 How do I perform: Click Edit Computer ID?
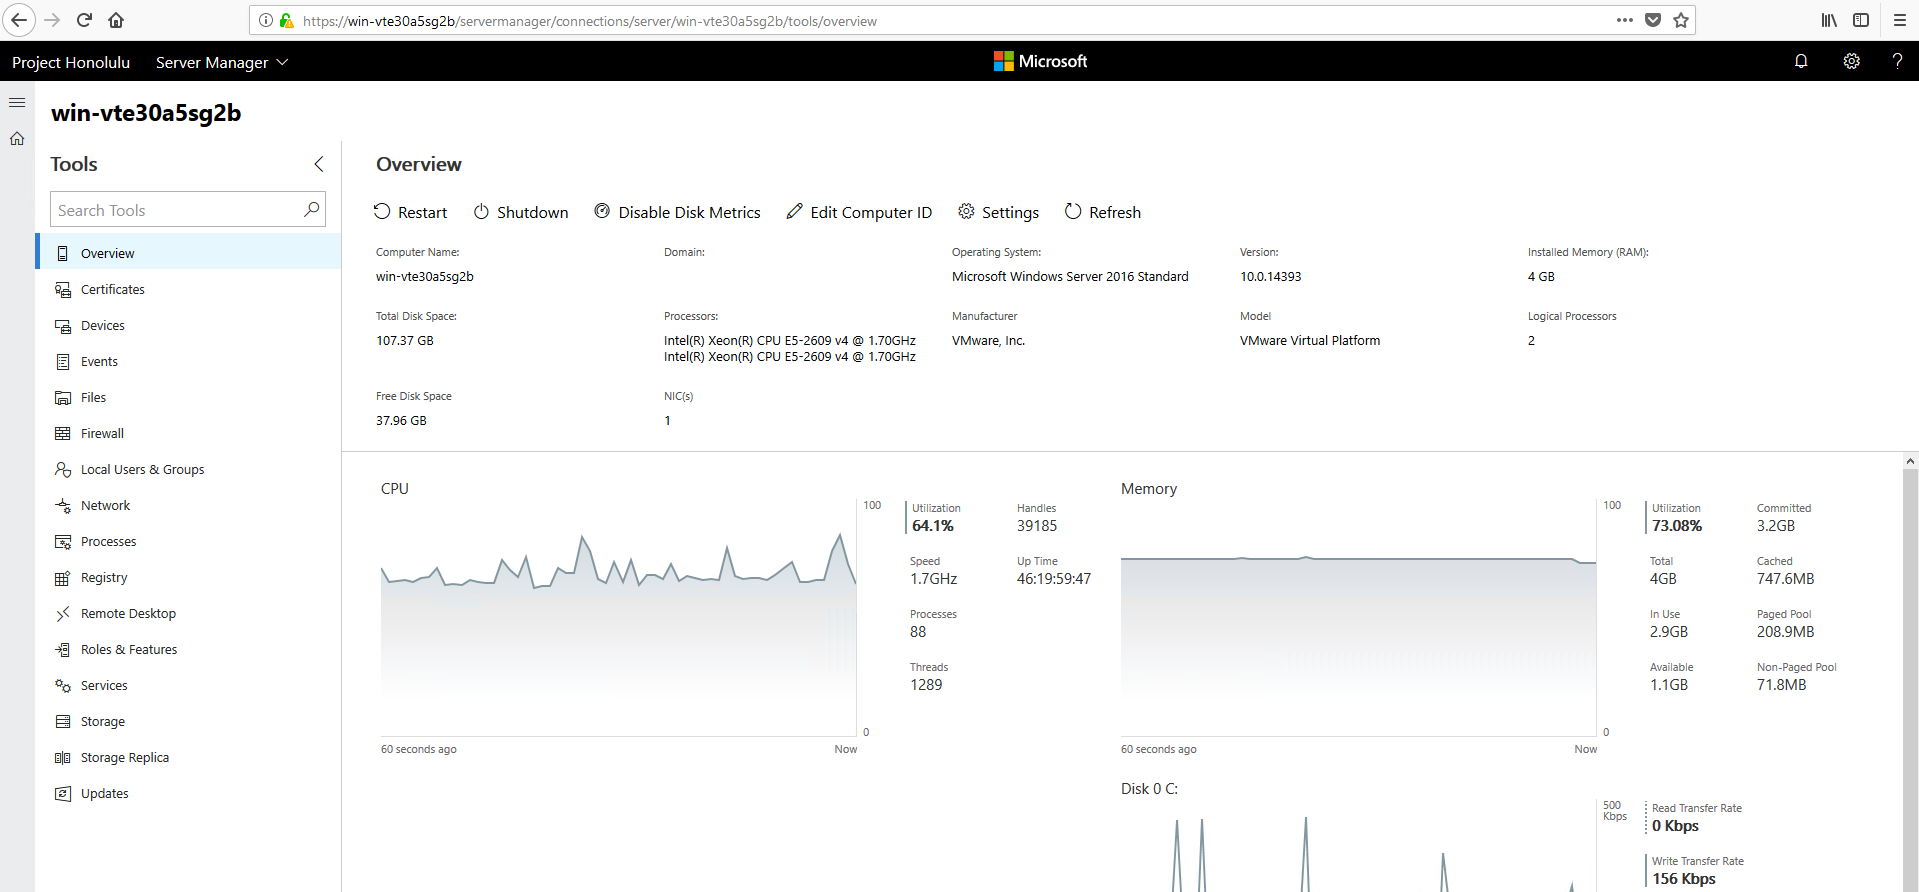point(859,212)
